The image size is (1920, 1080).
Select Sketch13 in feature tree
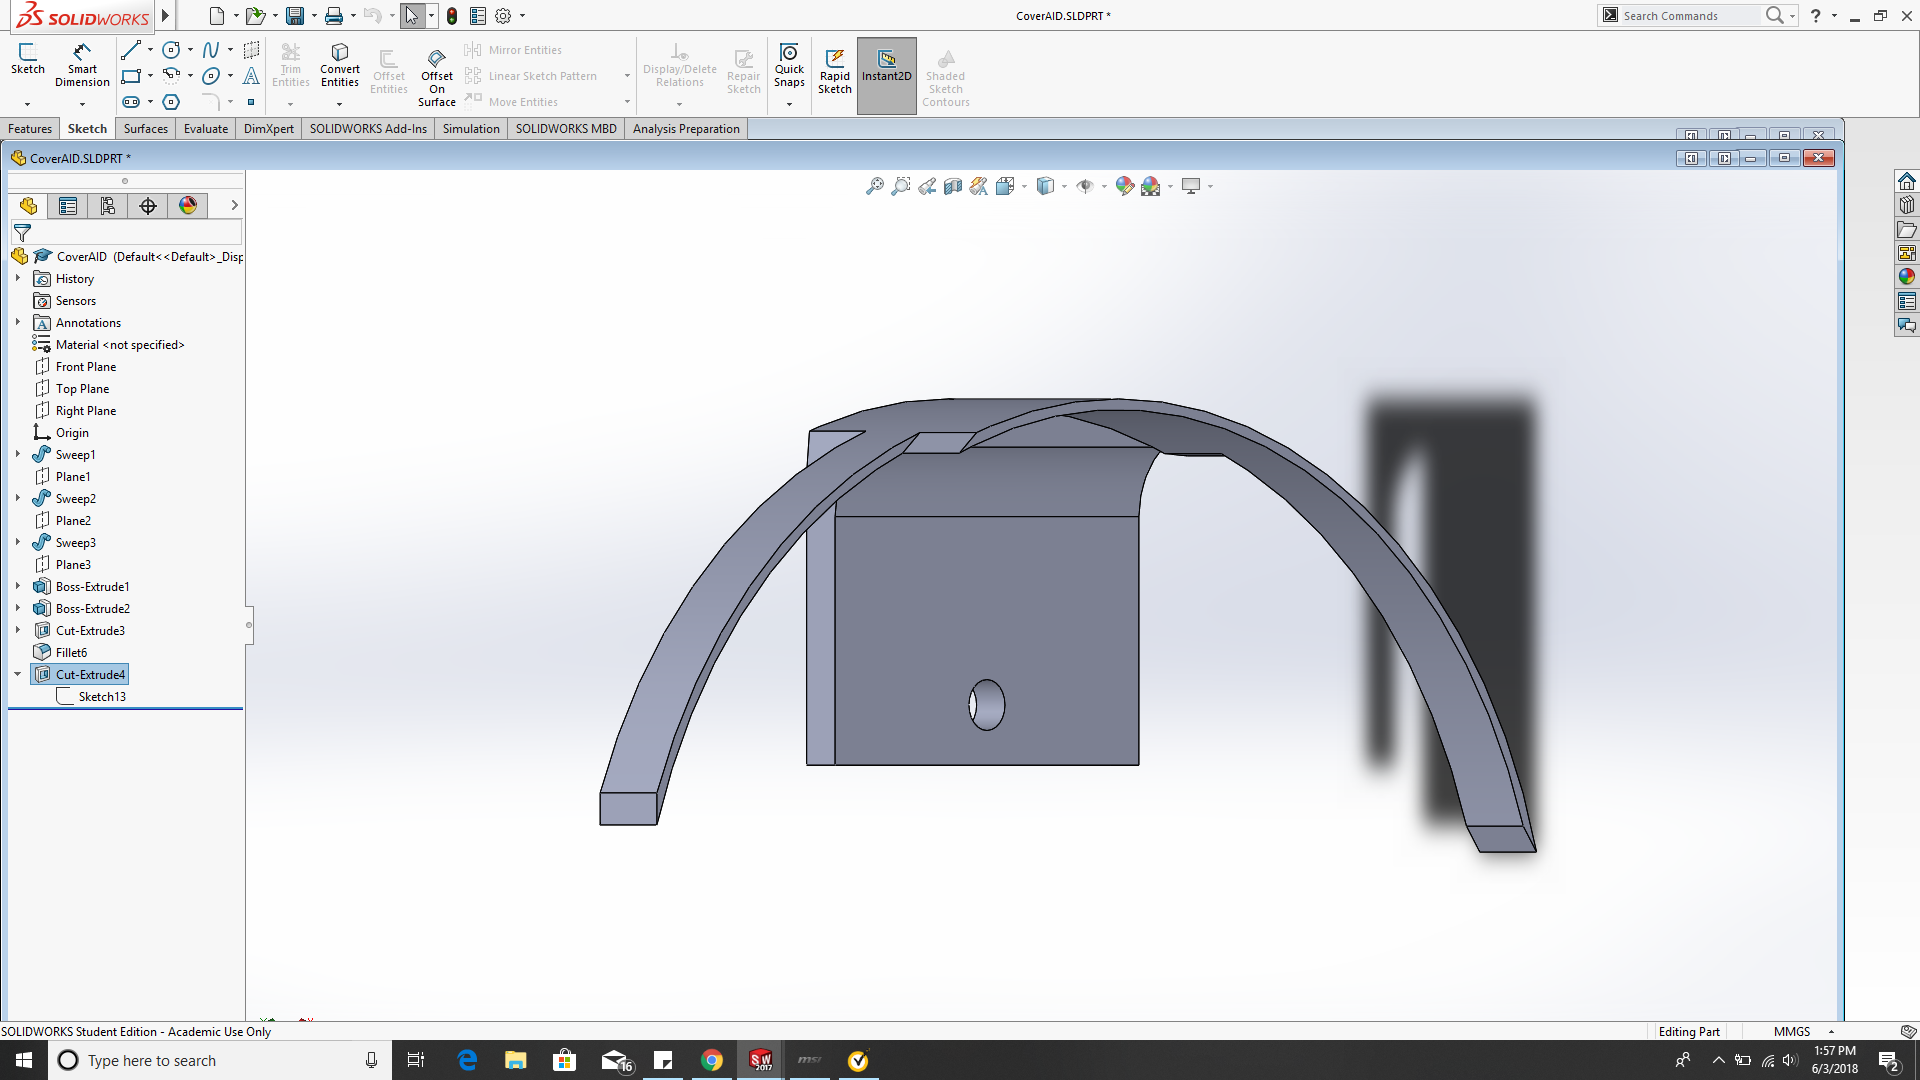[102, 697]
